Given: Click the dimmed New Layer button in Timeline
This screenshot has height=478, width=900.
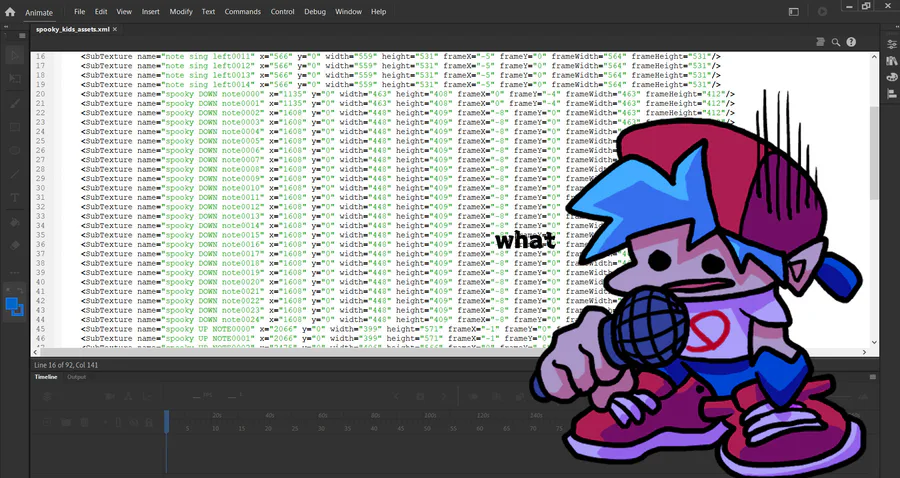Looking at the screenshot, I should coord(47,422).
